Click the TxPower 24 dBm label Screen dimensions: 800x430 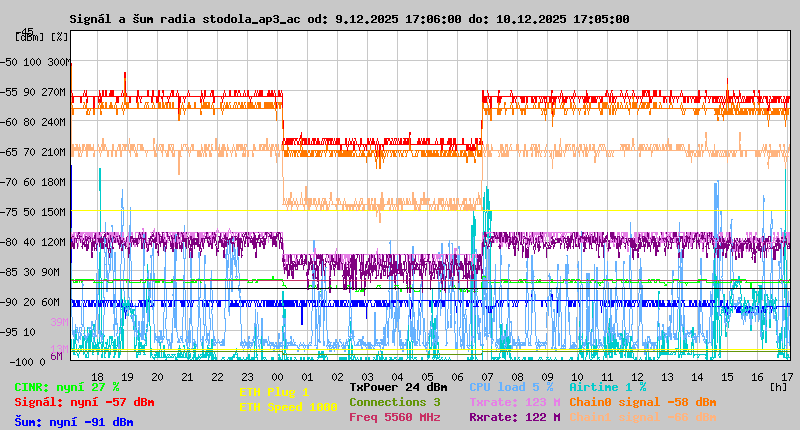tap(398, 387)
